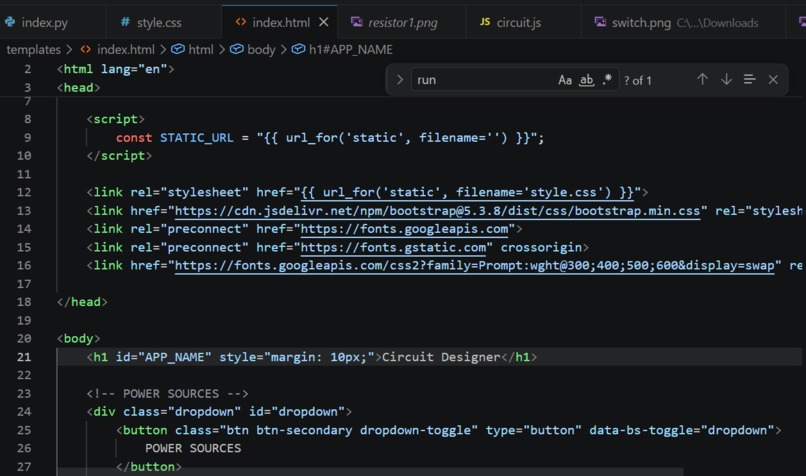Toggle Use Regular Expression in find widget
Screen dimensions: 806x476
[607, 80]
